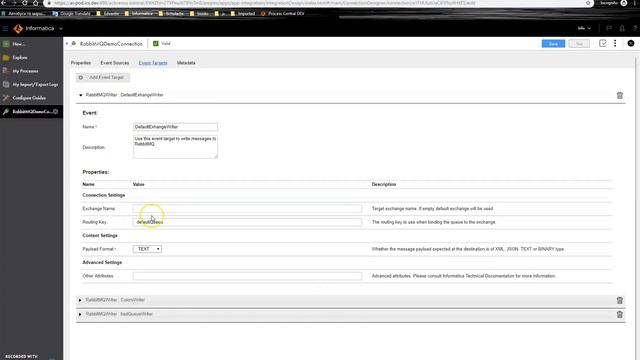Switch to the Event Sources tab
Screen dimensions: 640x360
click(x=115, y=63)
